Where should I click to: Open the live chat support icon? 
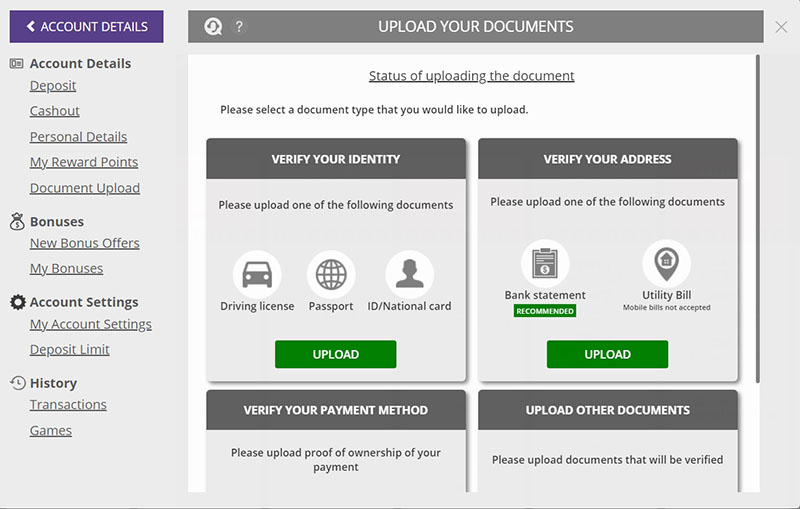click(x=213, y=27)
